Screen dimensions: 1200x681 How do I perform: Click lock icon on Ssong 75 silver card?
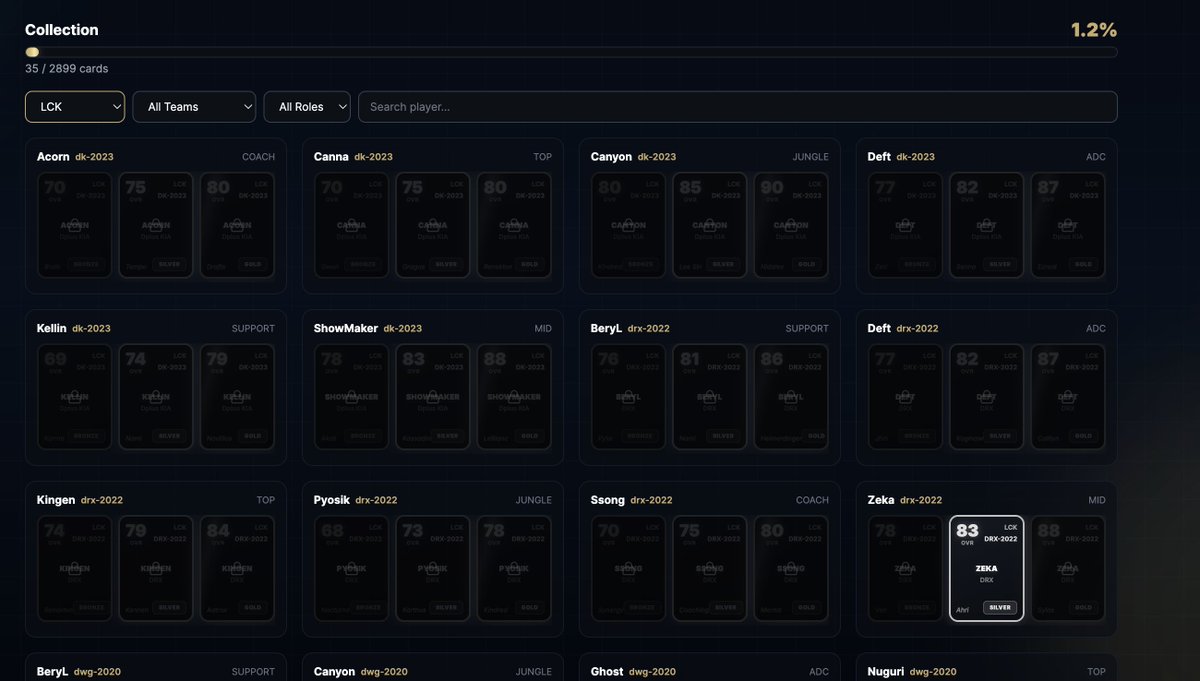(710, 569)
